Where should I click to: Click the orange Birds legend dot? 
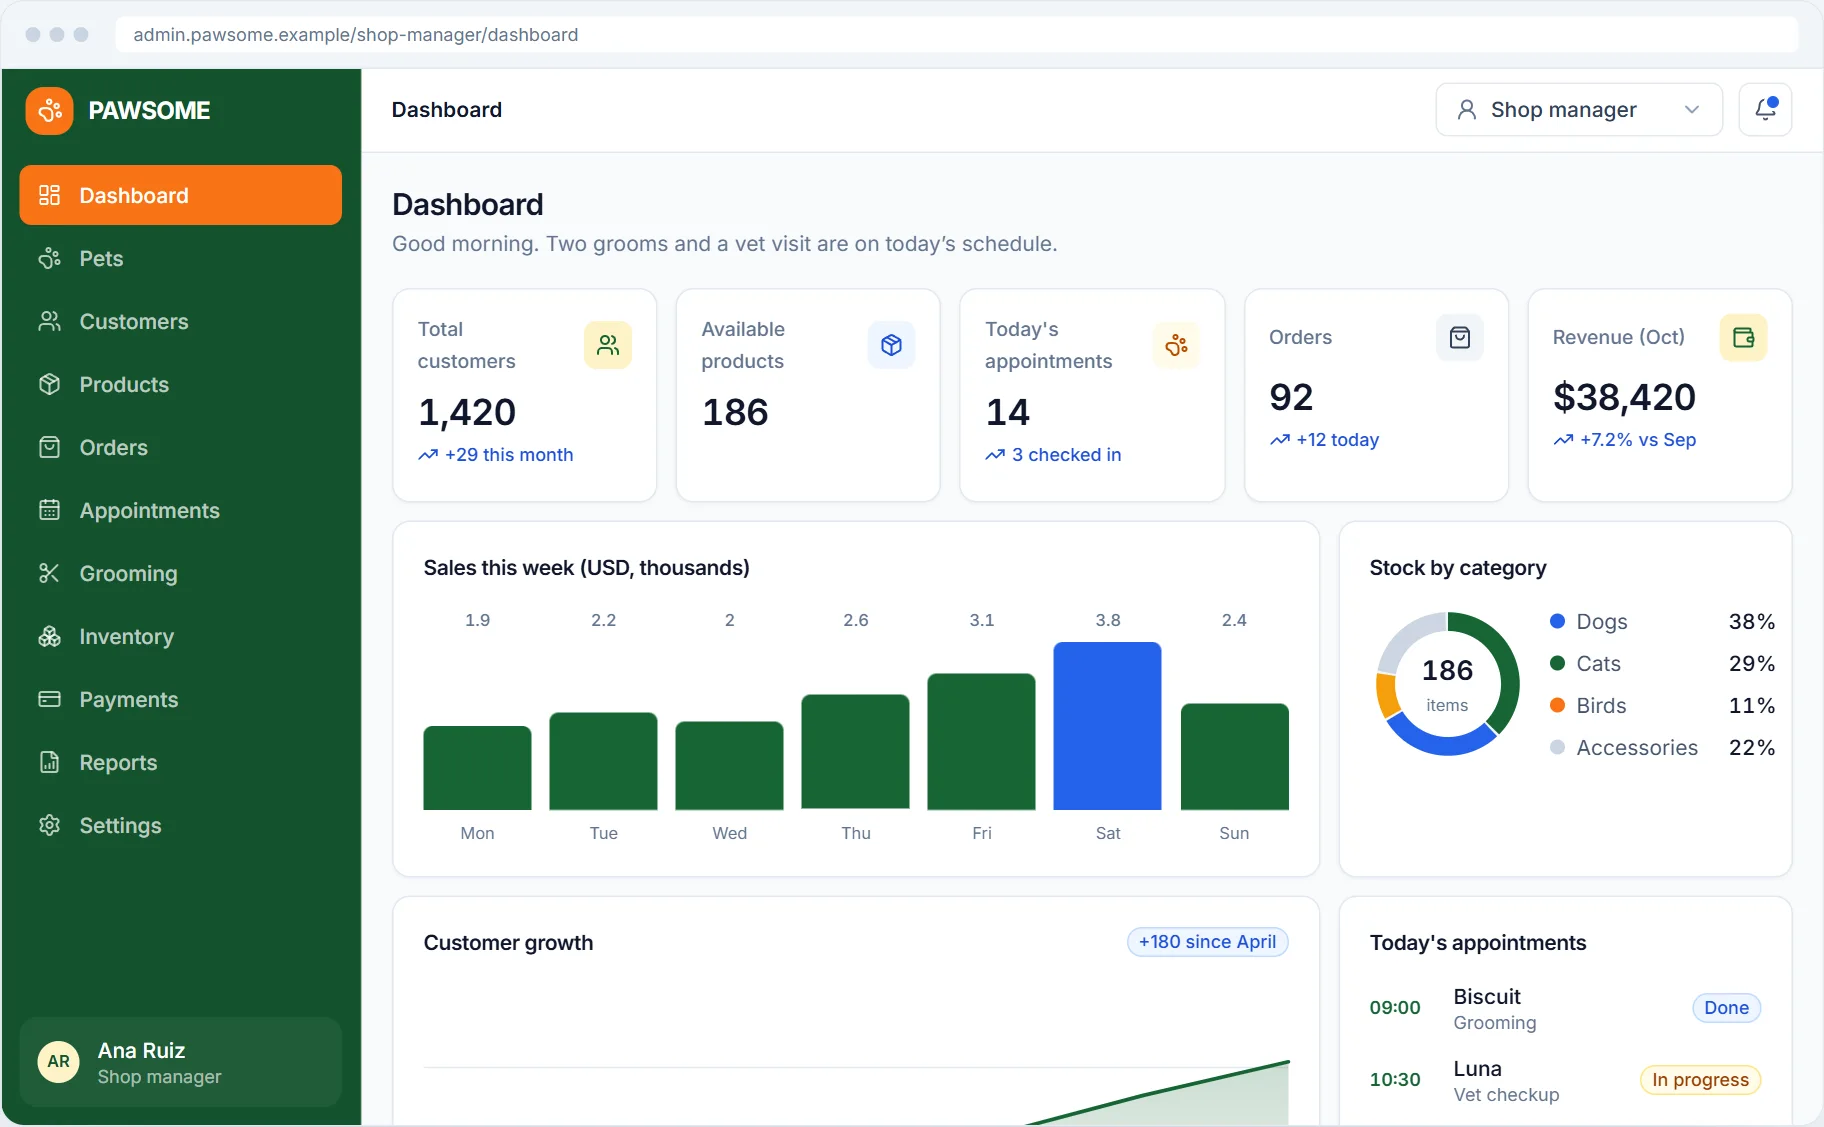(1557, 705)
